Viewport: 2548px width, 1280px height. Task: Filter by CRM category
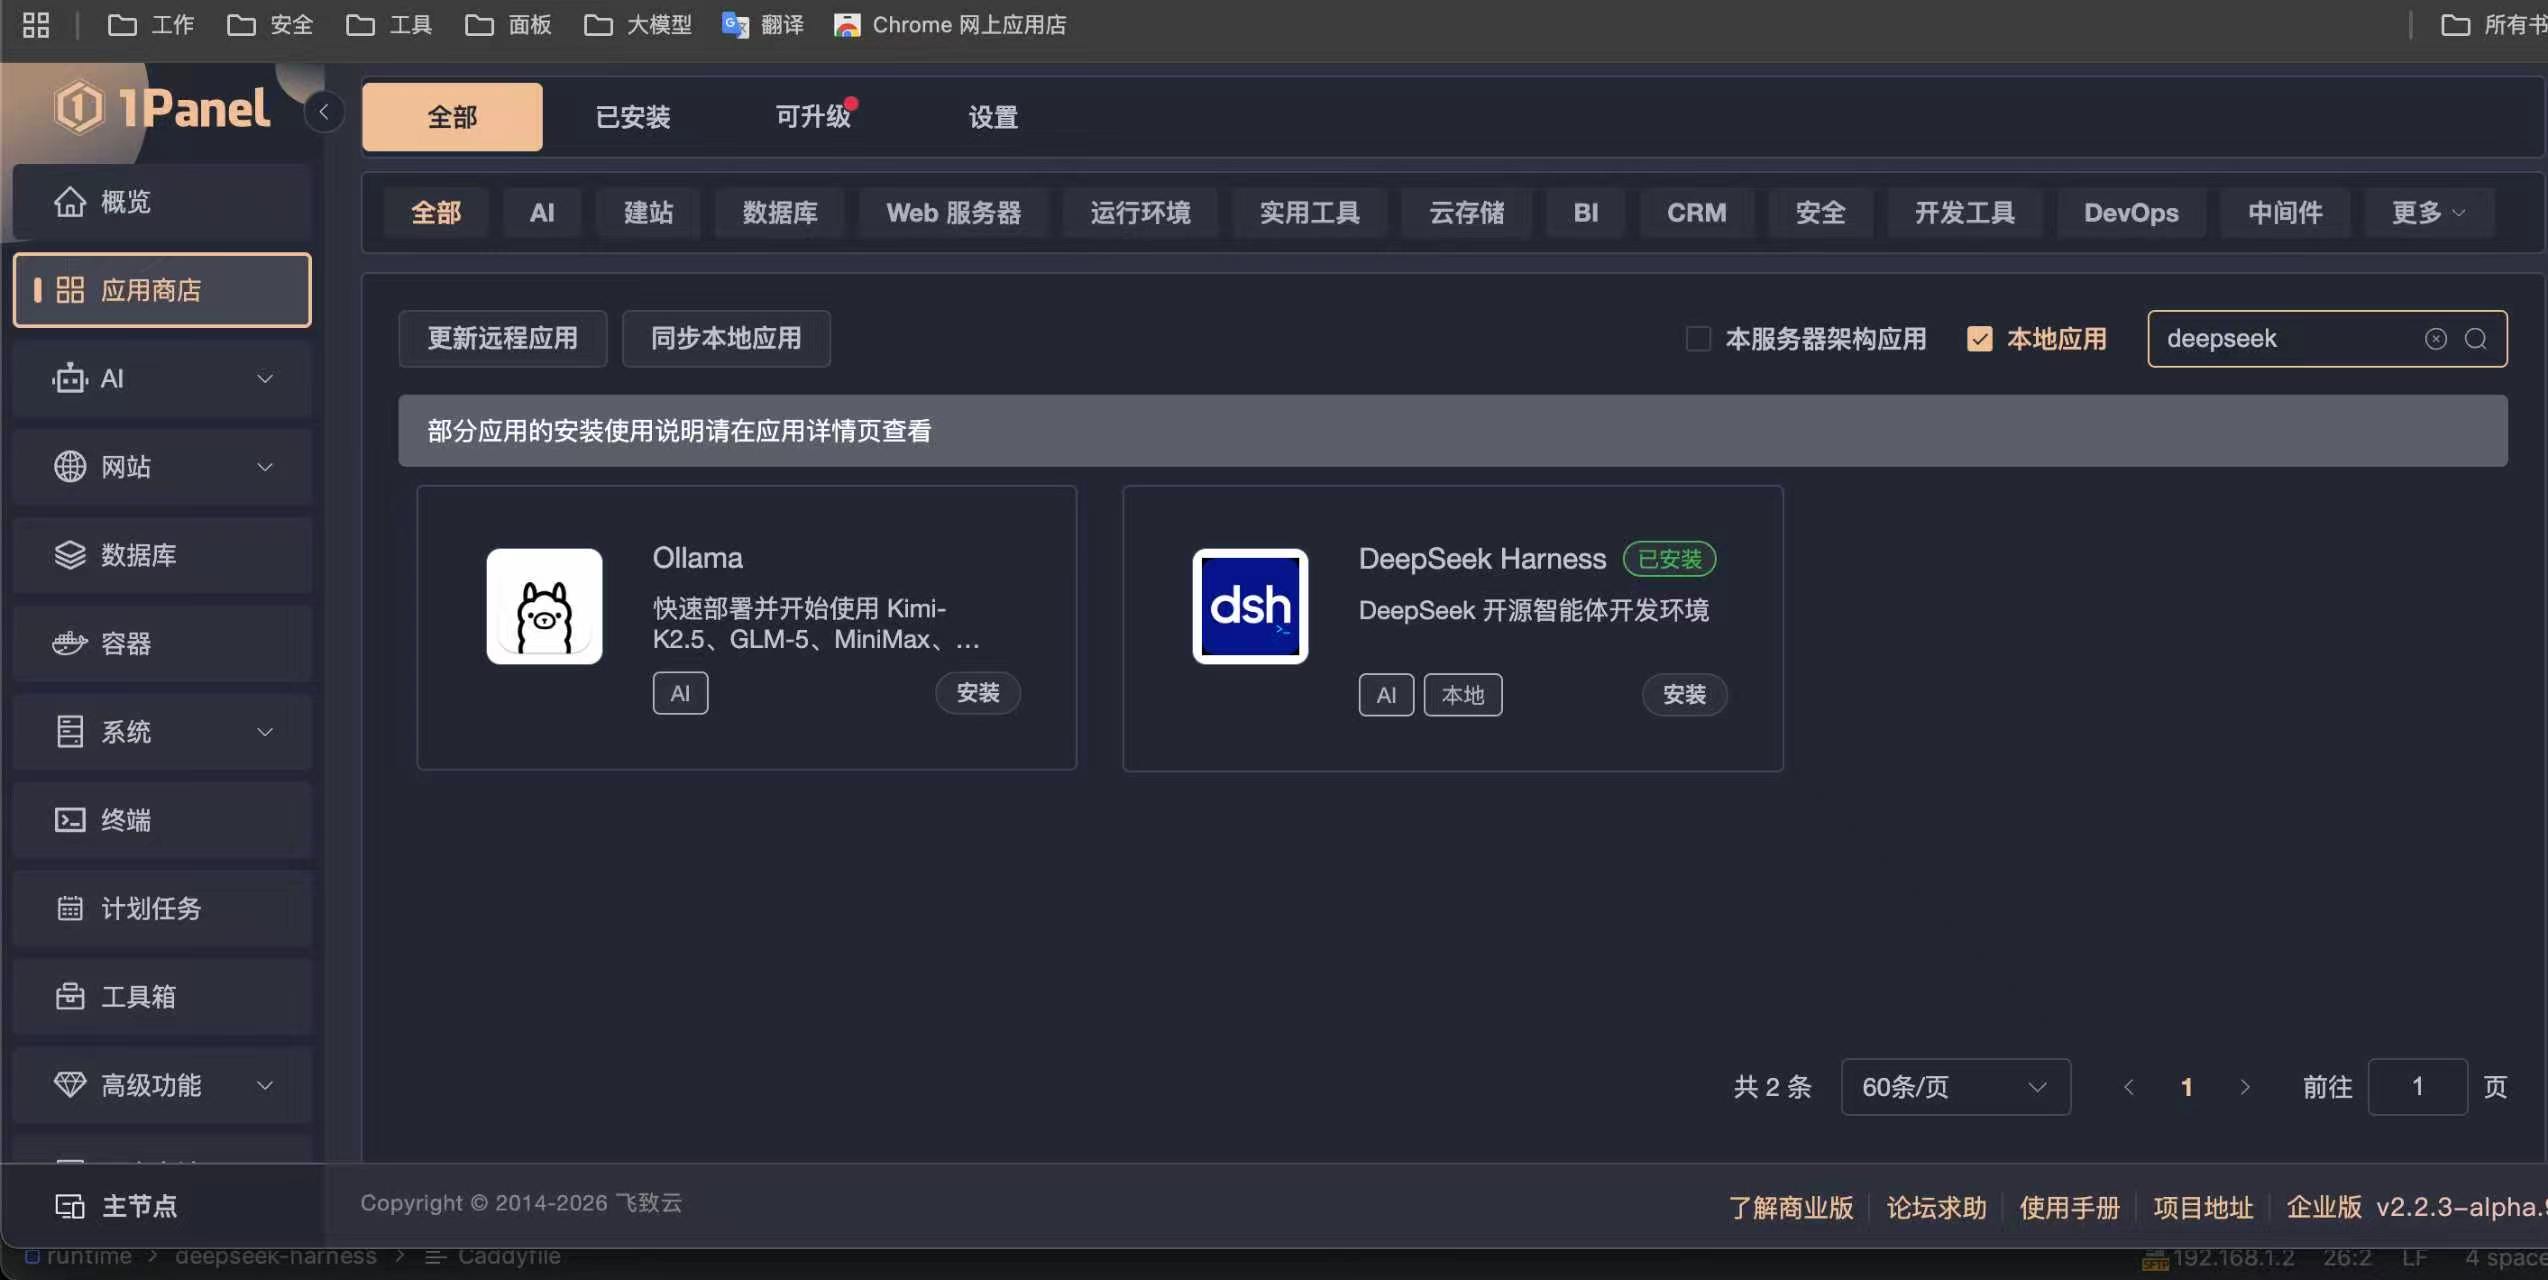tap(1696, 213)
